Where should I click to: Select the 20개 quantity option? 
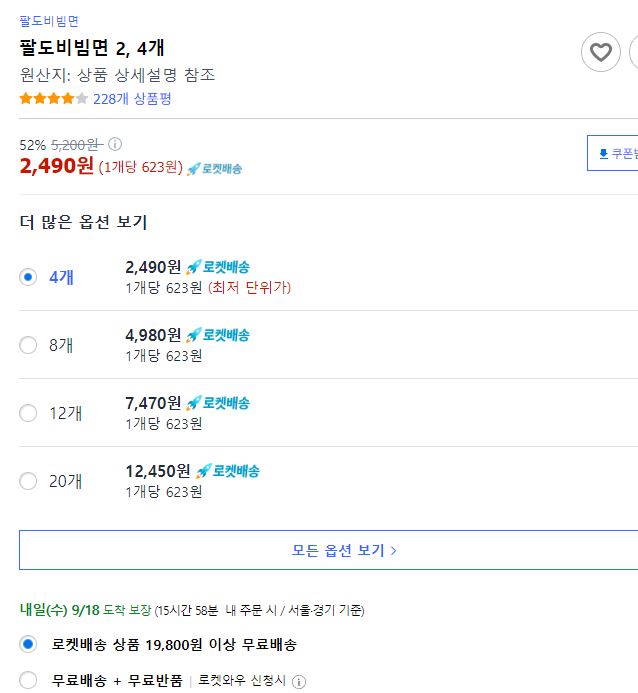tap(28, 481)
